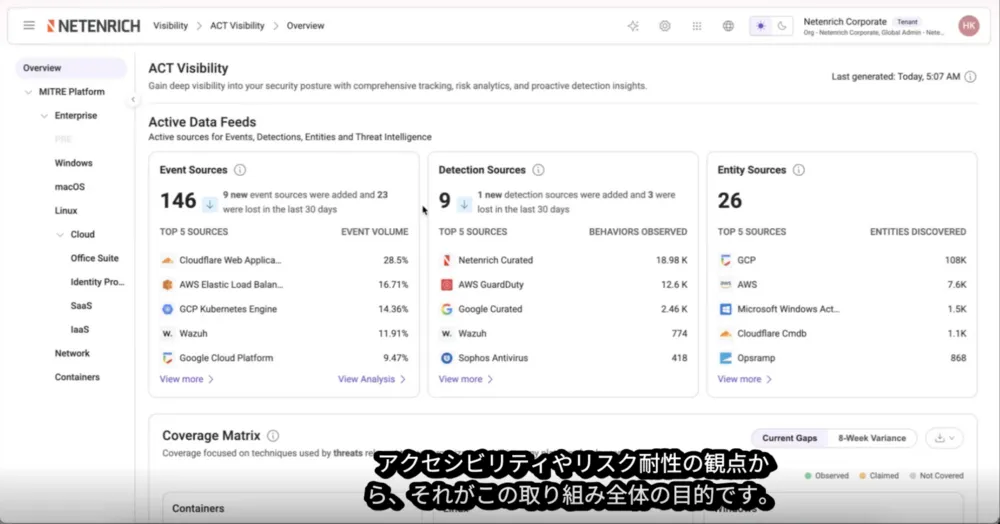Select Windows in the sidebar
The image size is (1000, 524).
[x=73, y=163]
